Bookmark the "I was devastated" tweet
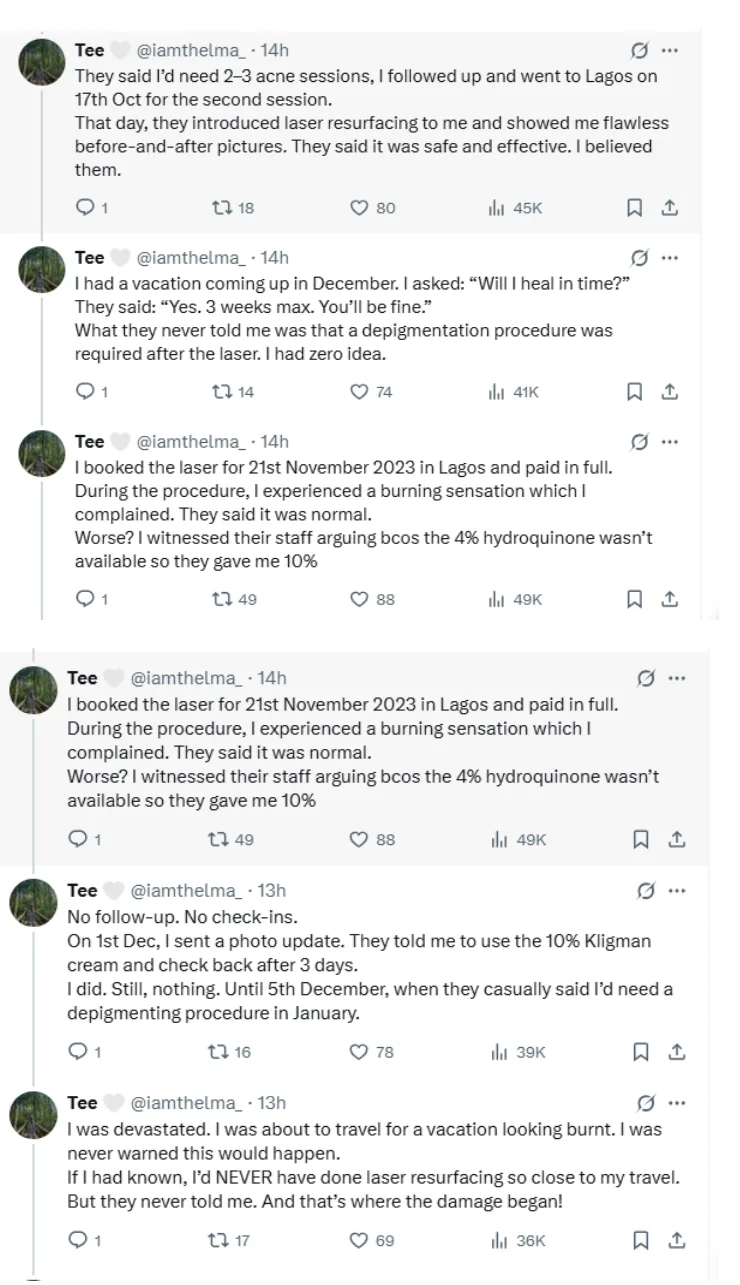The width and height of the screenshot is (740, 1285). 642,1240
